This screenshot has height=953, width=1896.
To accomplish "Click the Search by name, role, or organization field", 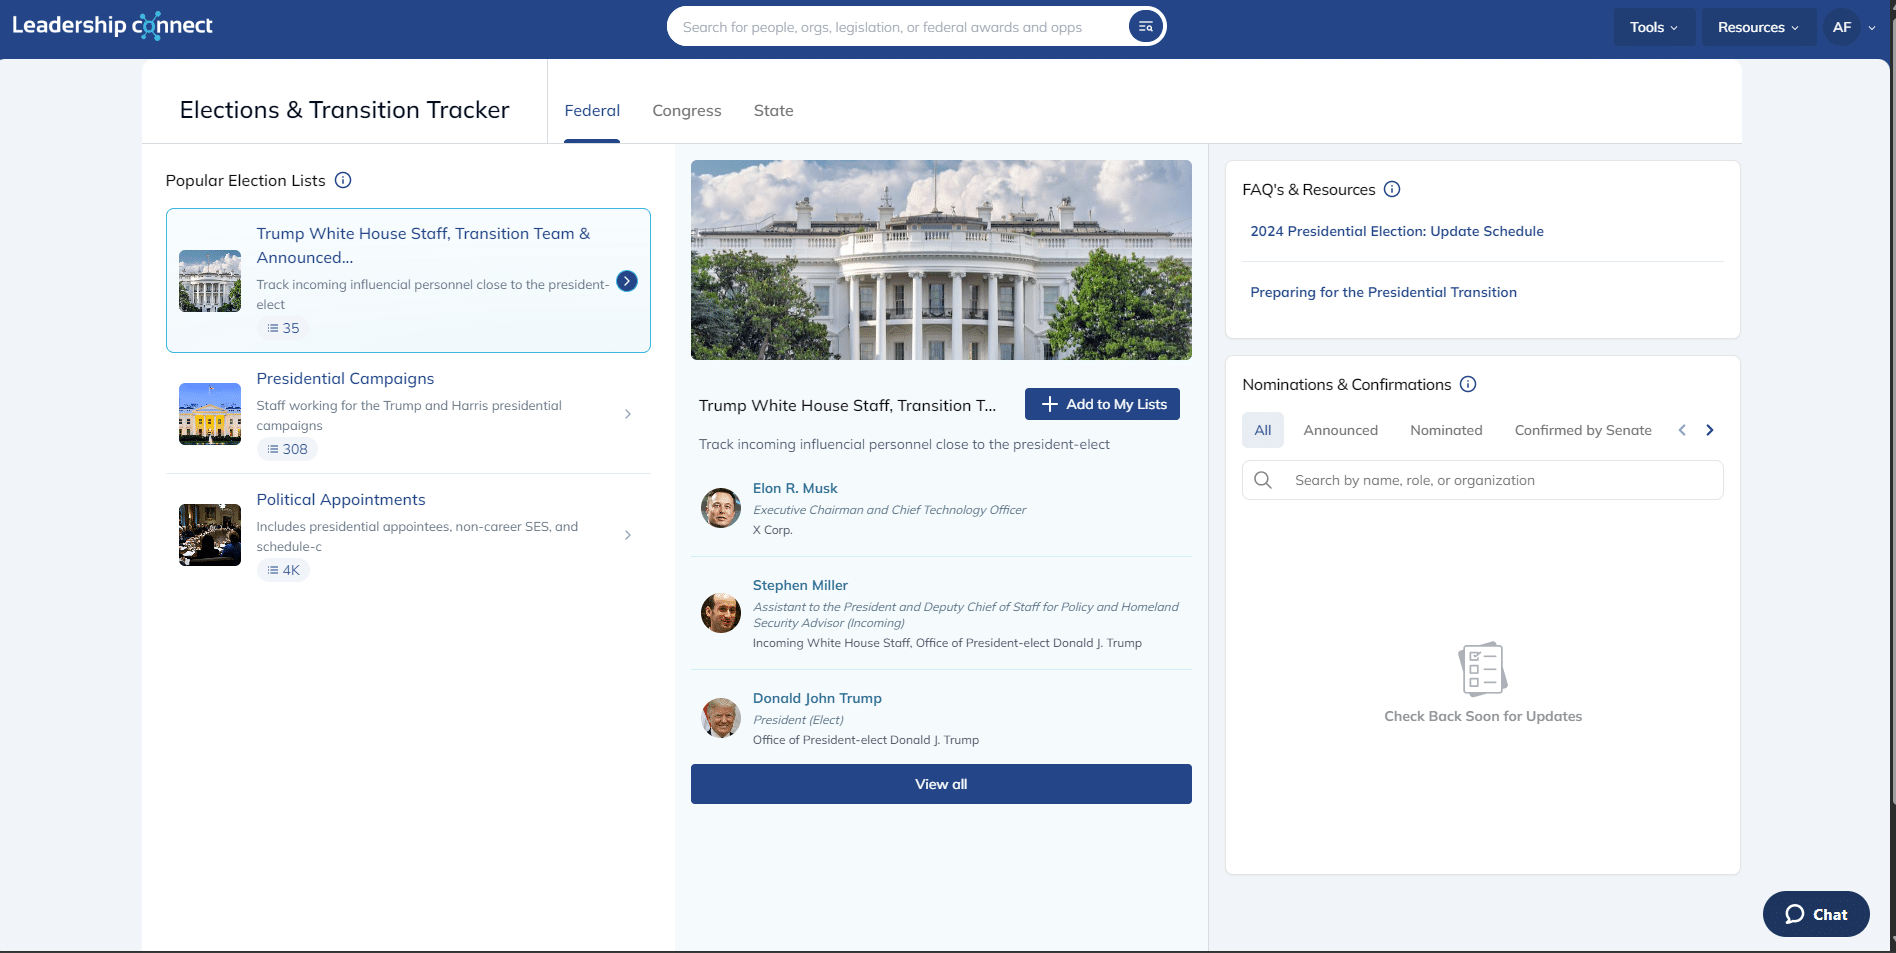I will (x=1482, y=480).
